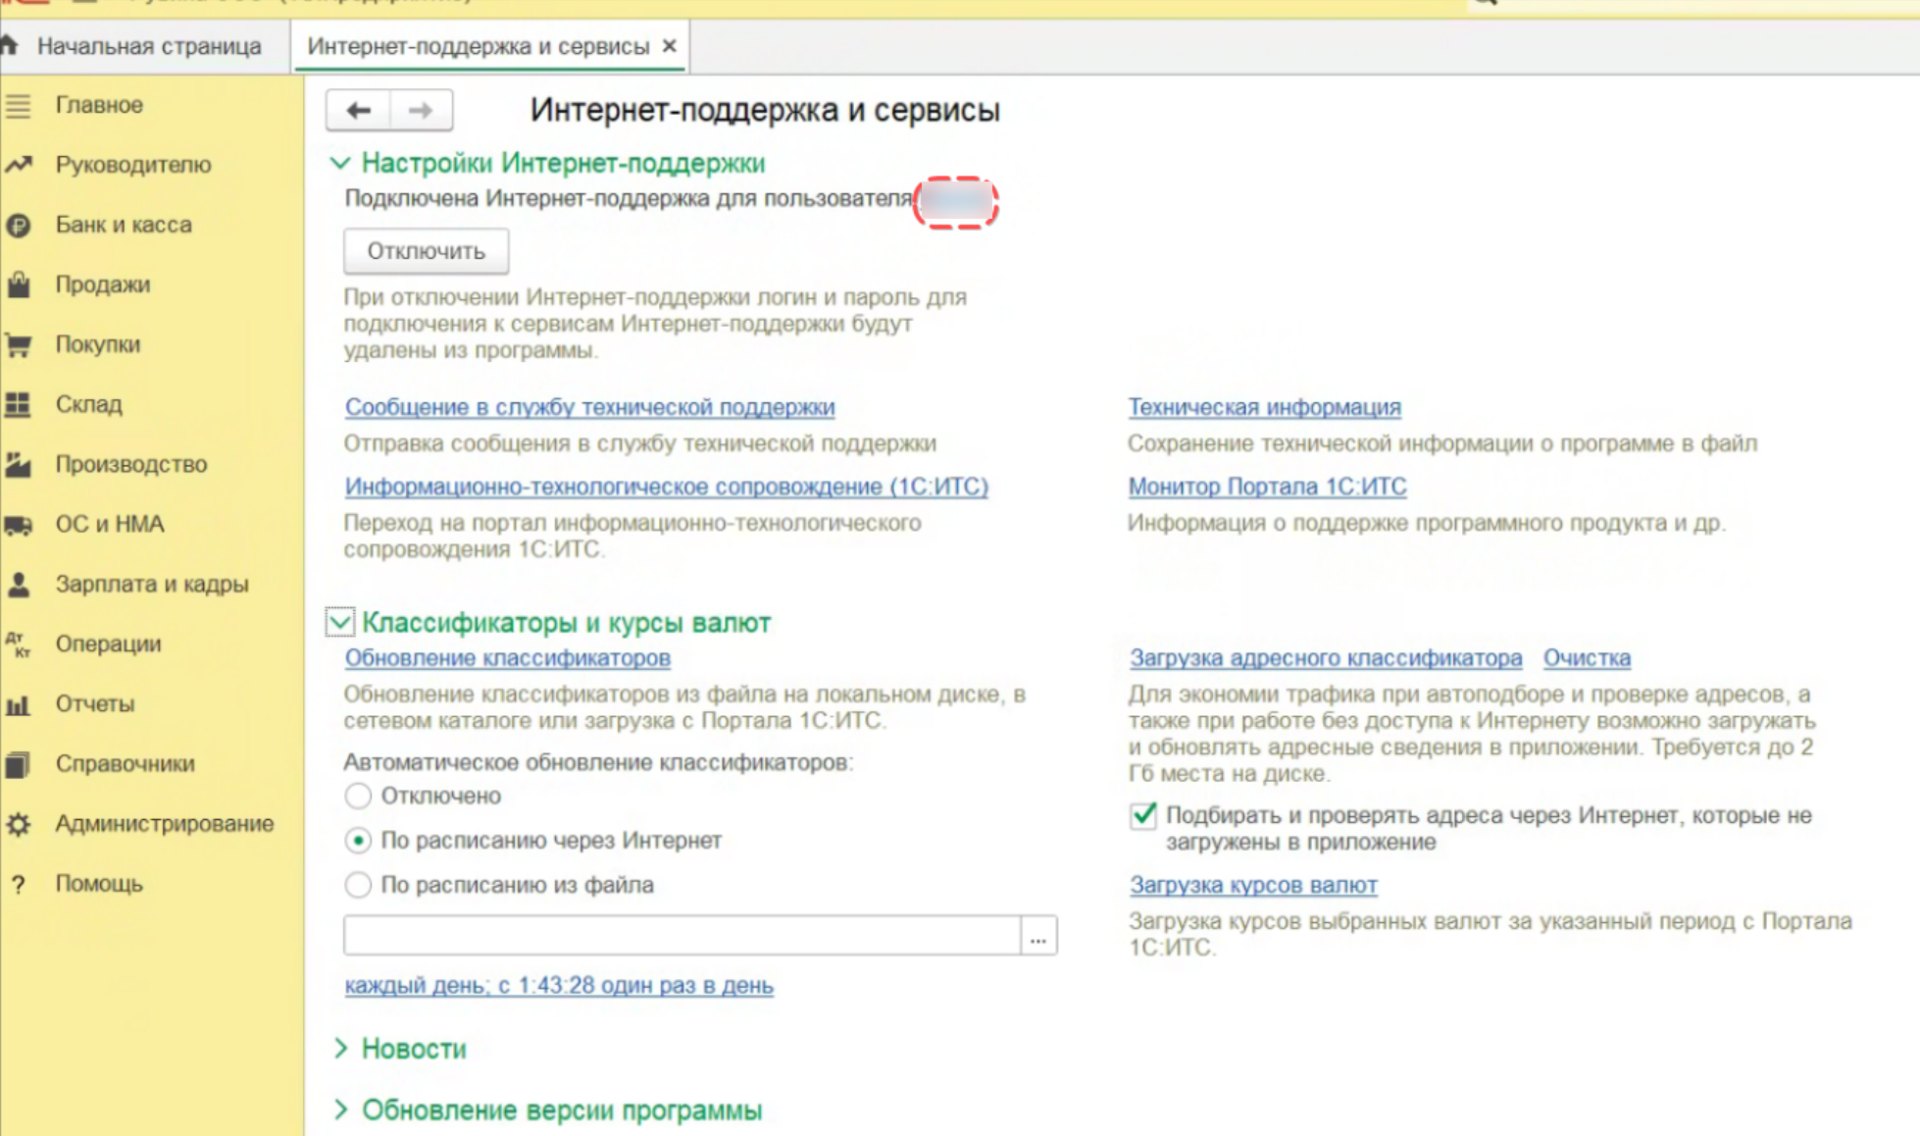This screenshot has width=1920, height=1136.
Task: Expand the Новости section
Action: click(x=341, y=1049)
